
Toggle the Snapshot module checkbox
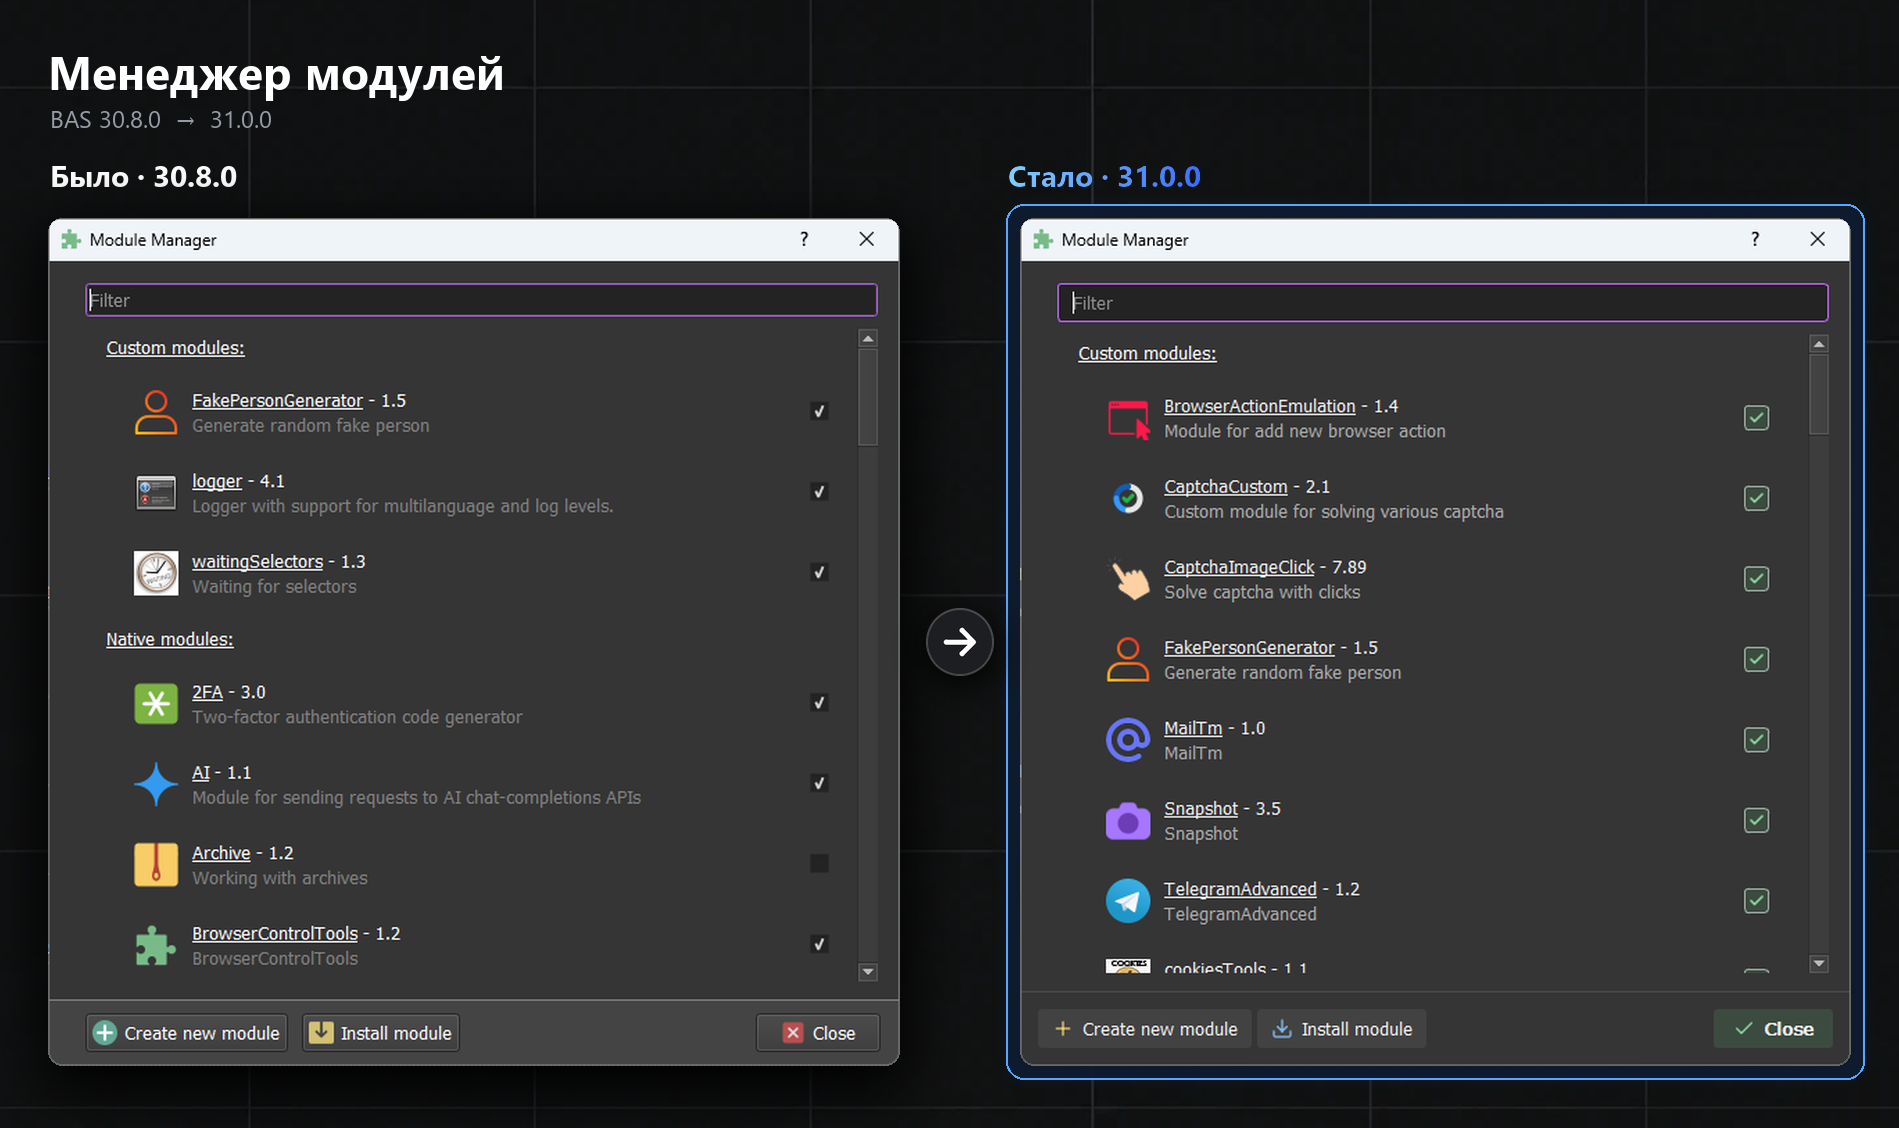click(1757, 821)
